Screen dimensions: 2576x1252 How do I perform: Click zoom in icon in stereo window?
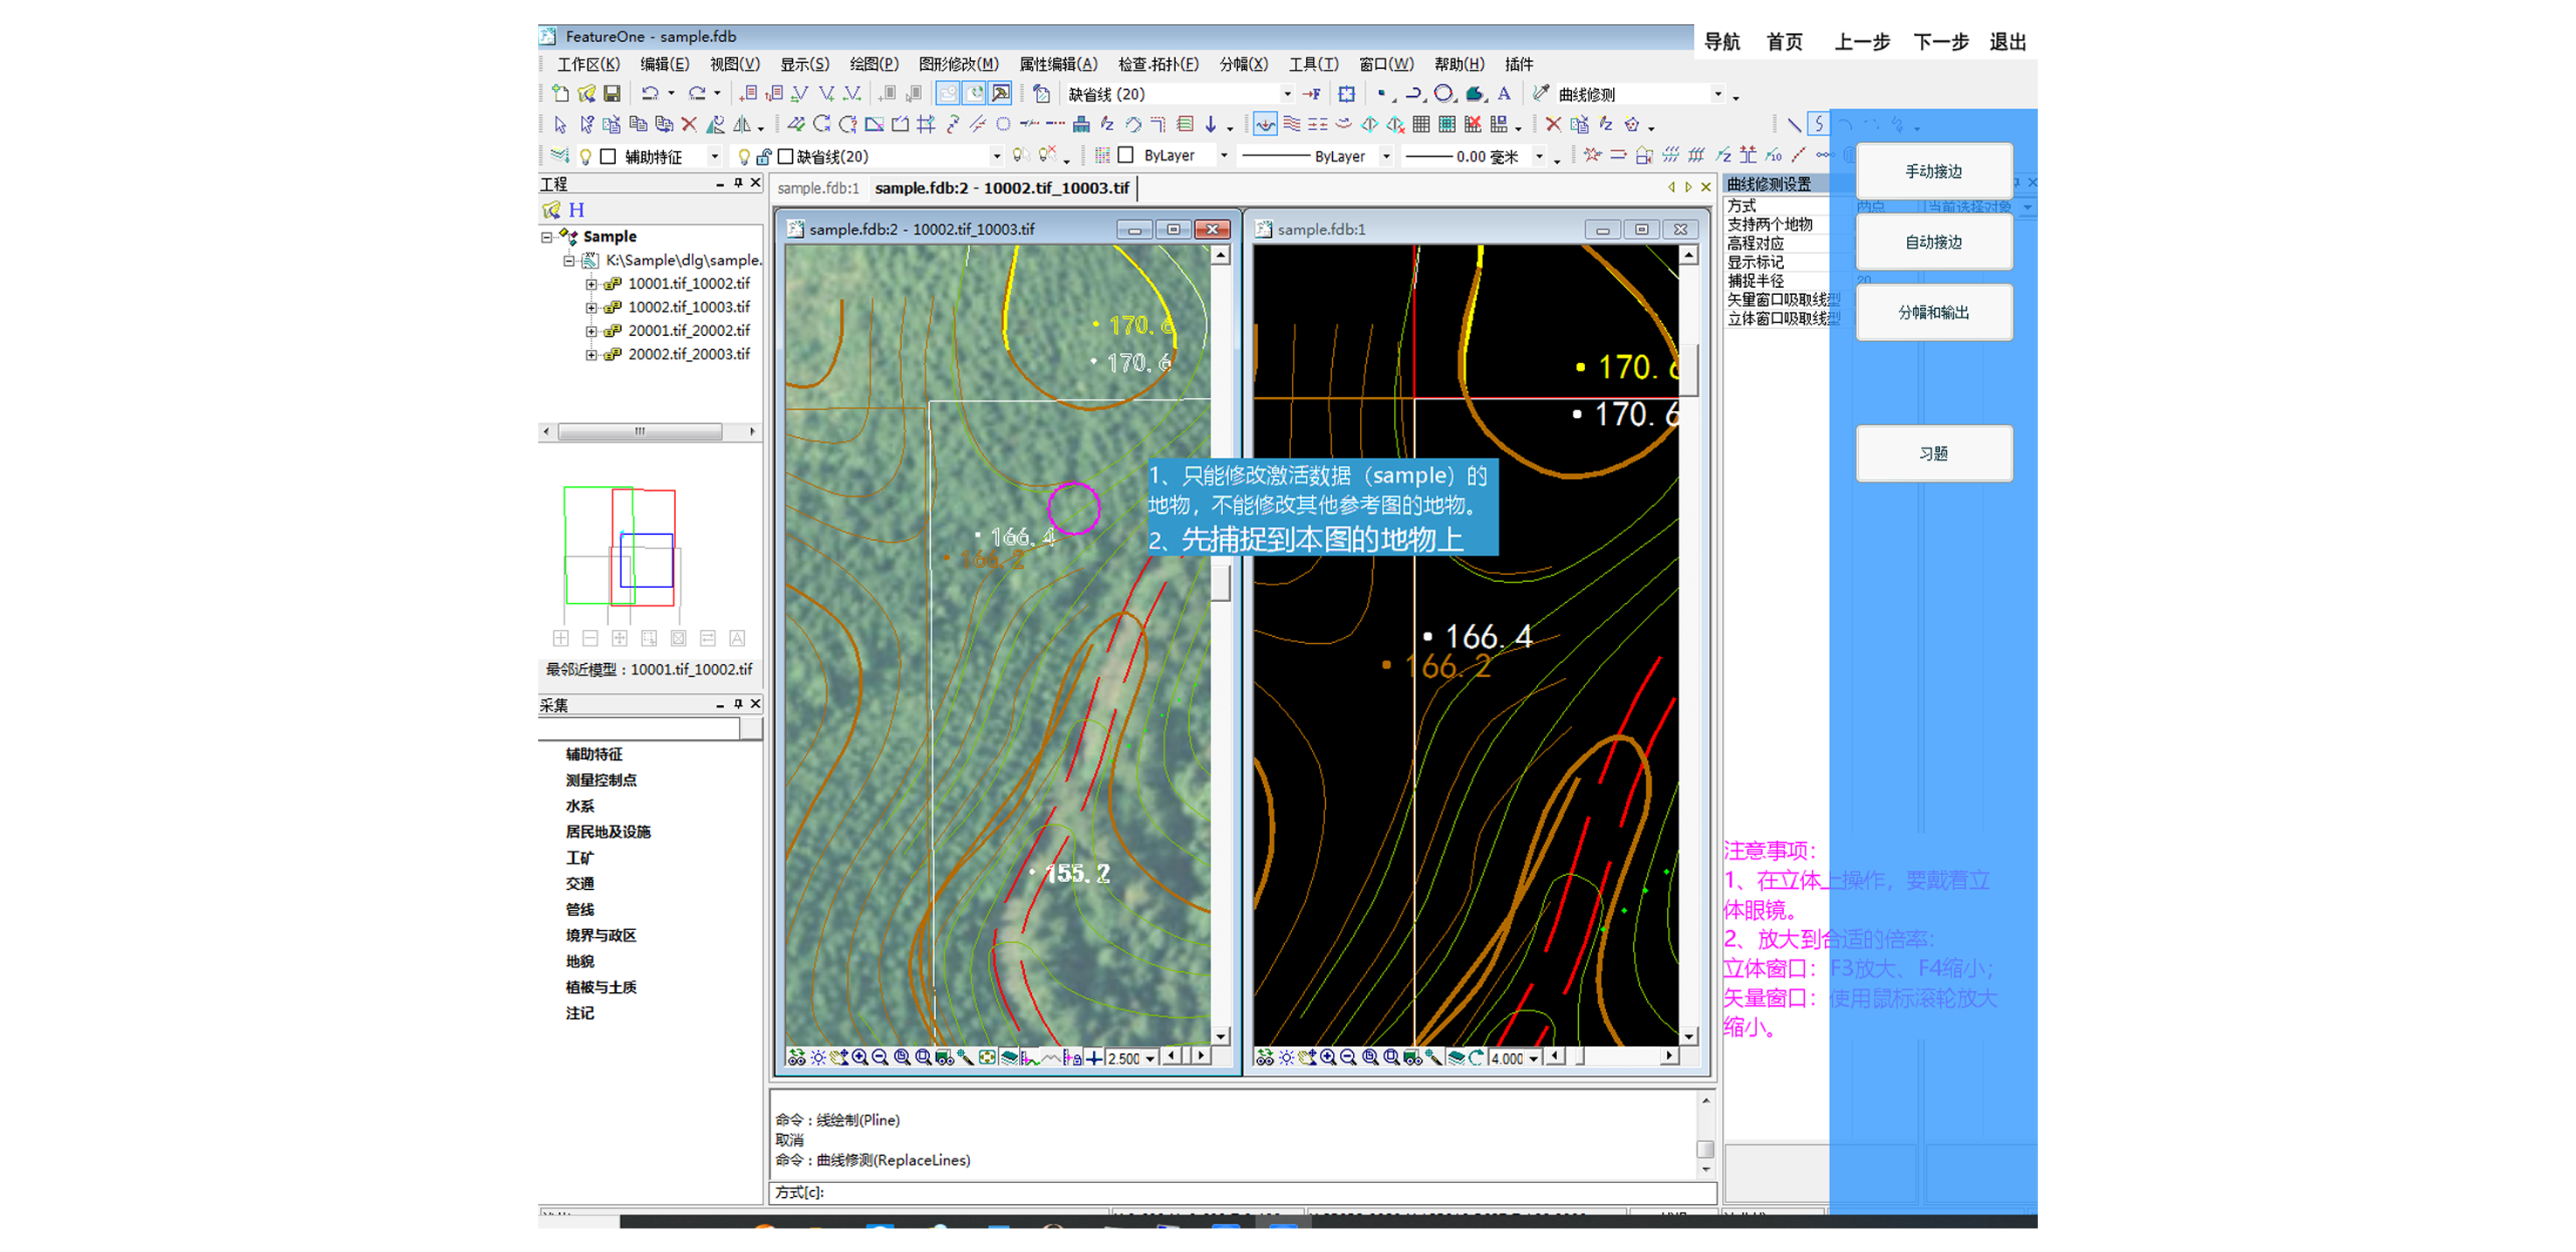(860, 1057)
